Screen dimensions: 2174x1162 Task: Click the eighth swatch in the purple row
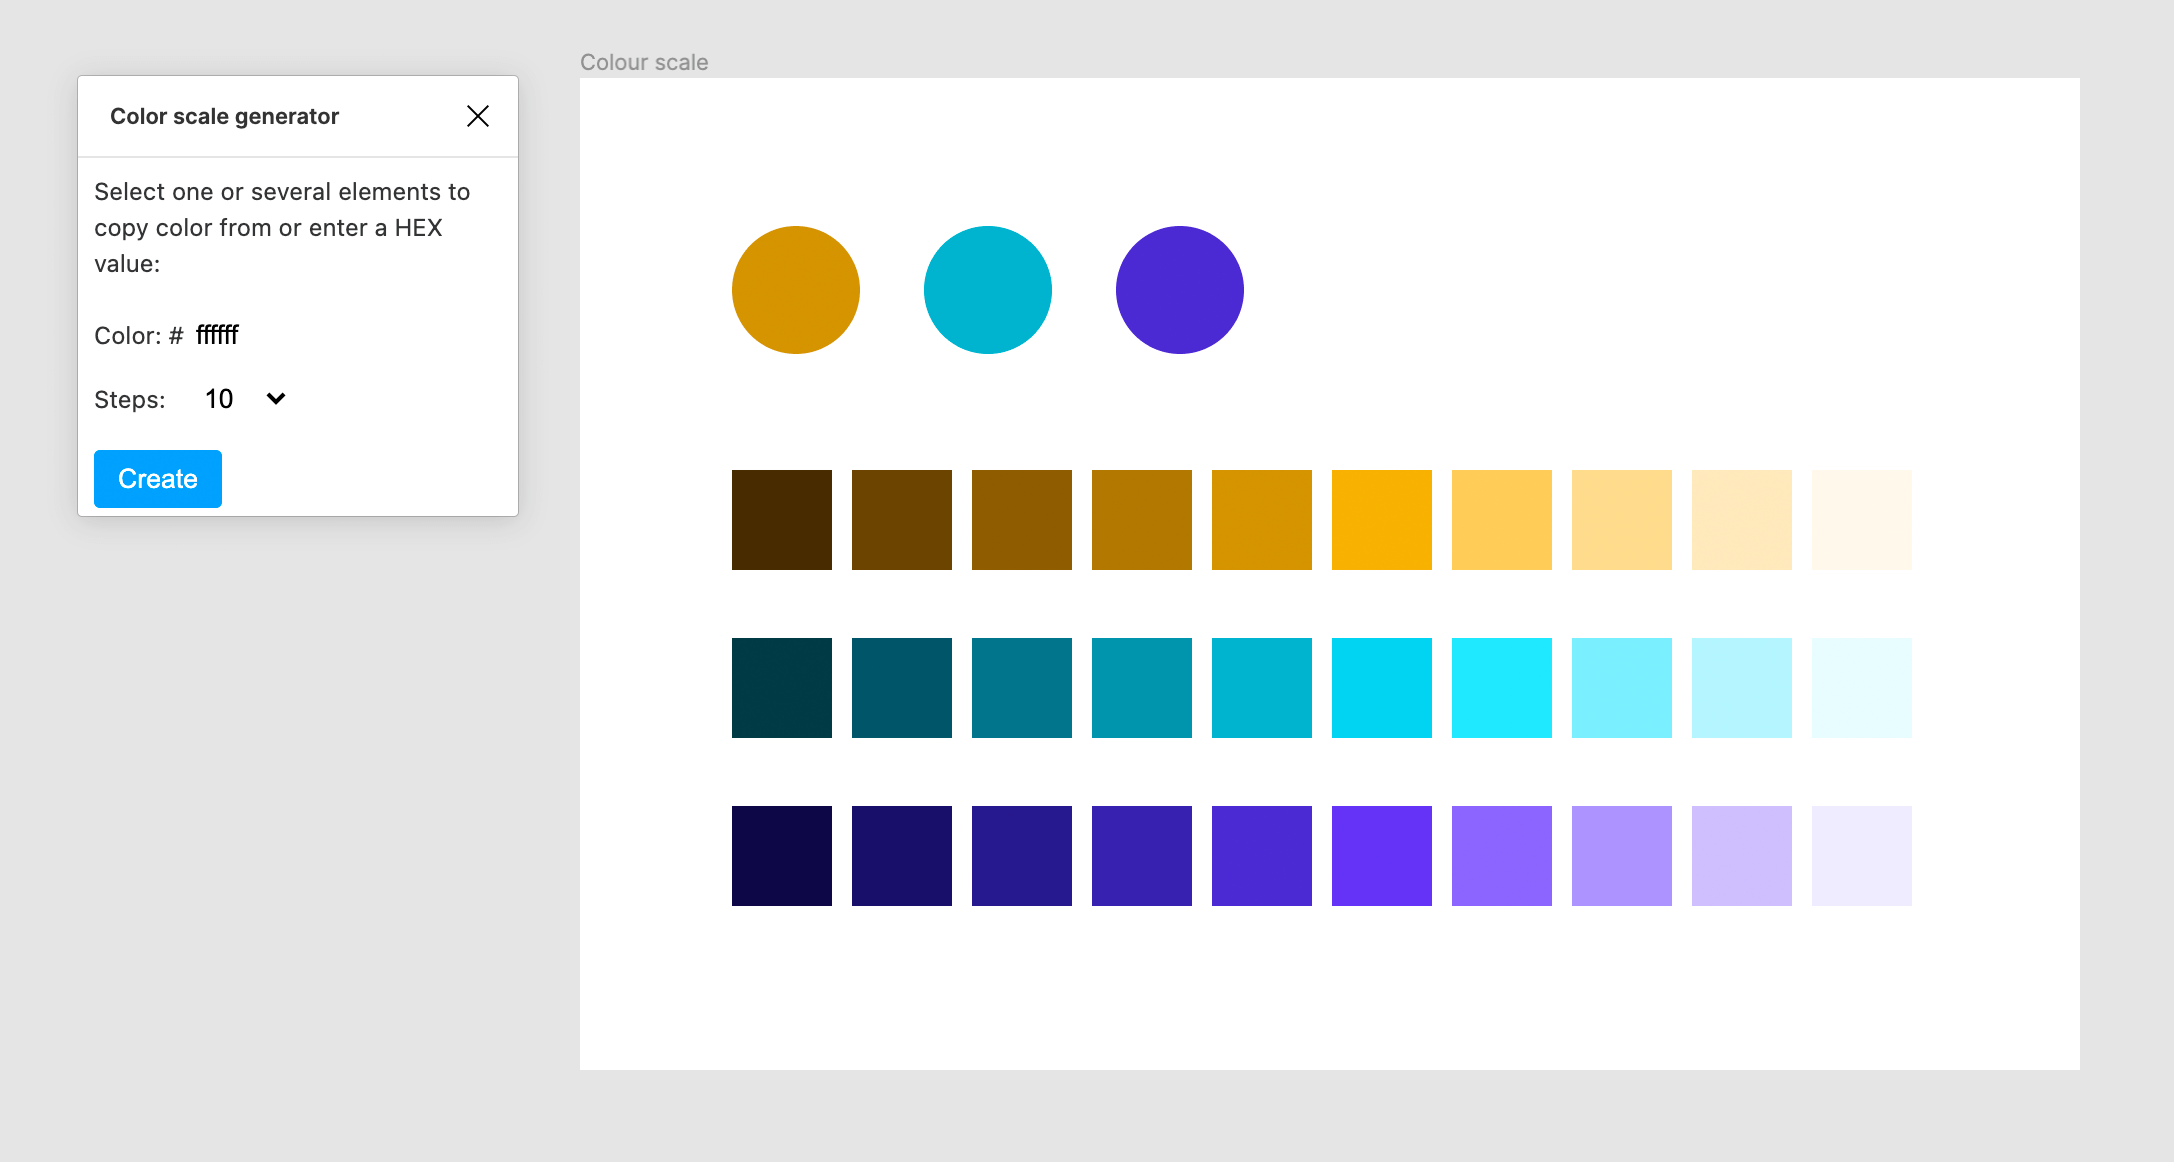point(1622,856)
